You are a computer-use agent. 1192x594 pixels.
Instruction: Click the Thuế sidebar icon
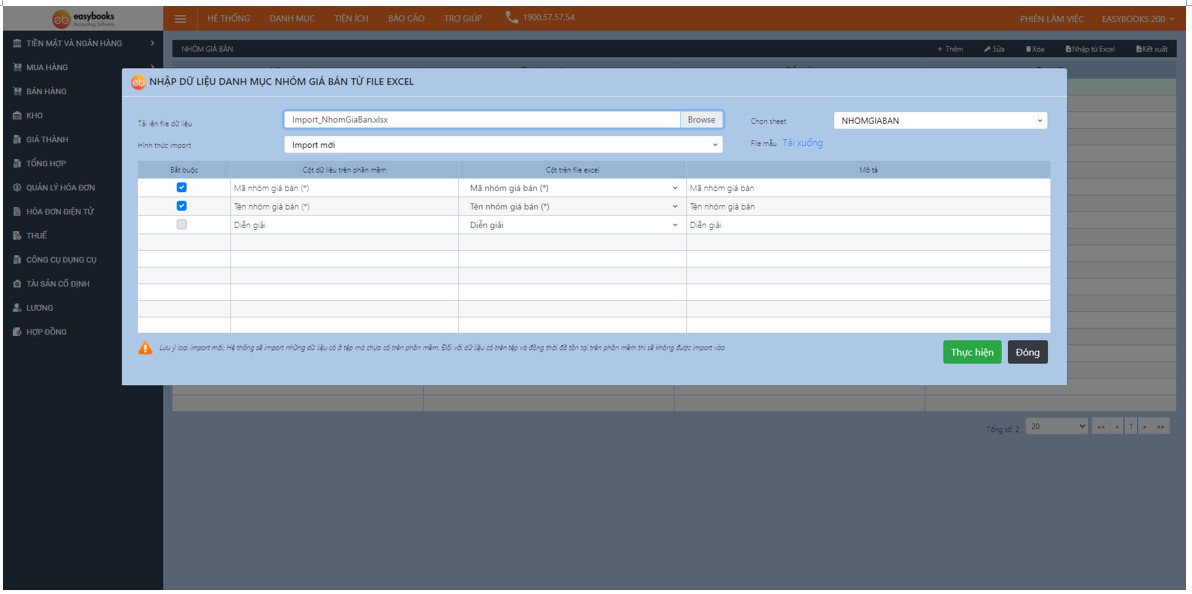click(x=17, y=236)
